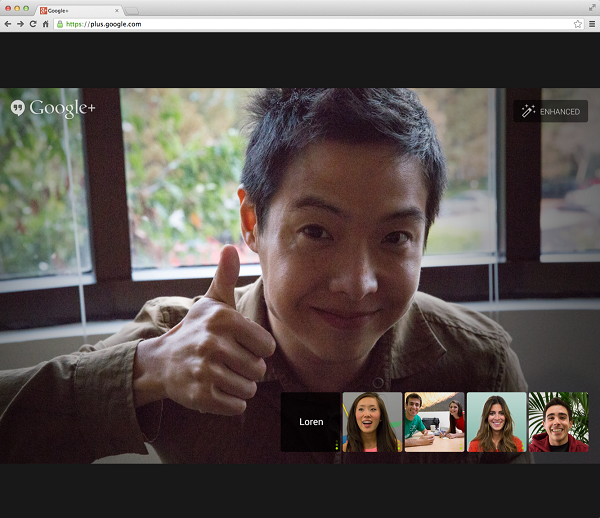This screenshot has width=600, height=518.
Task: Select the Loren participant tile
Action: tap(311, 422)
